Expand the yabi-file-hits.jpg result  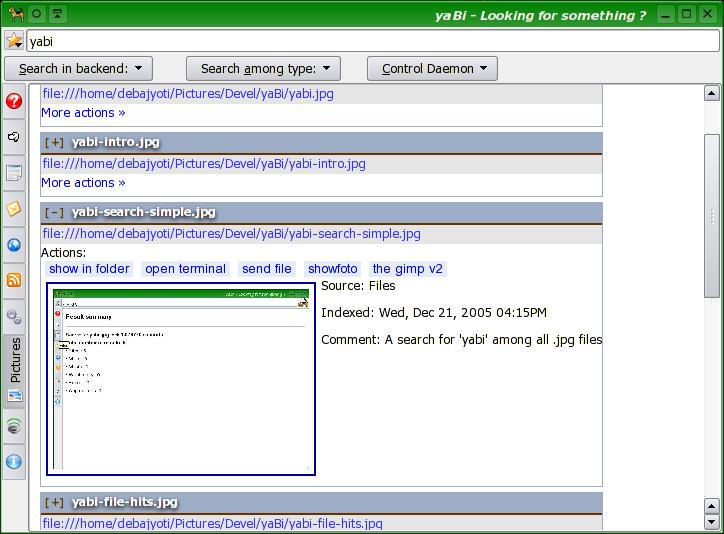[54, 502]
